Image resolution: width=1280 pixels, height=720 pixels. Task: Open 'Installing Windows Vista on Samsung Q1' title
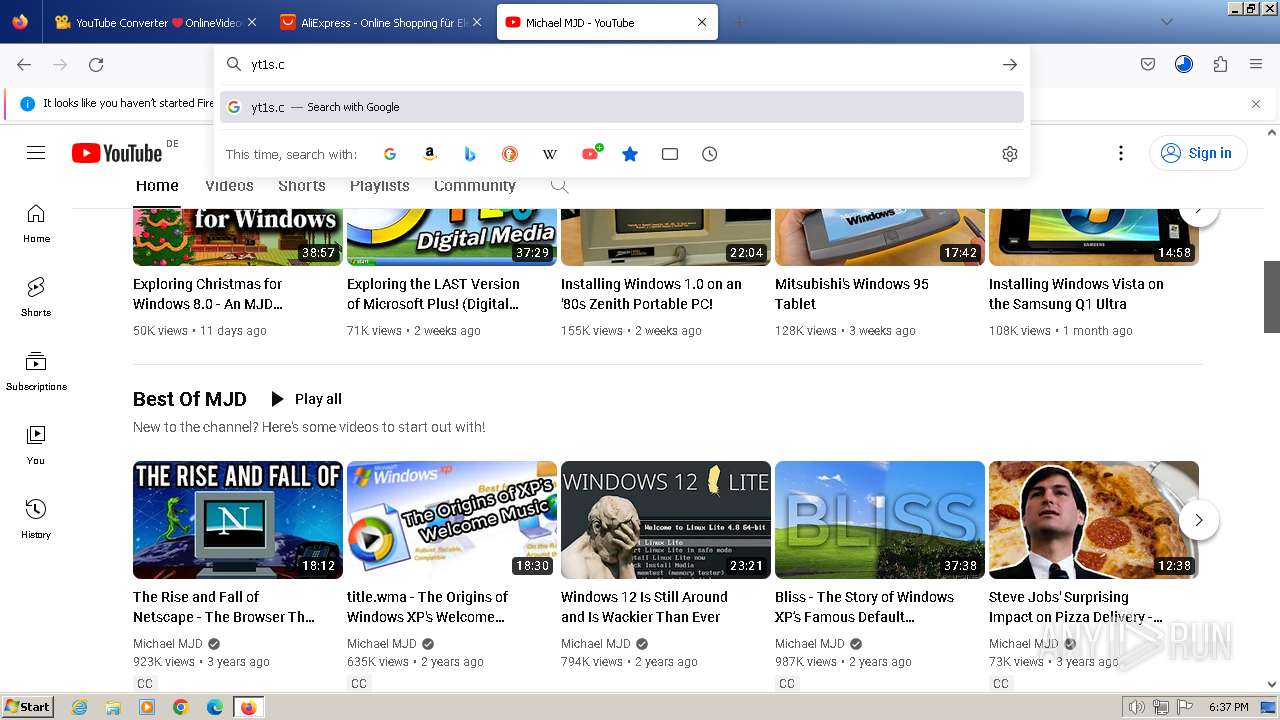pyautogui.click(x=1076, y=294)
